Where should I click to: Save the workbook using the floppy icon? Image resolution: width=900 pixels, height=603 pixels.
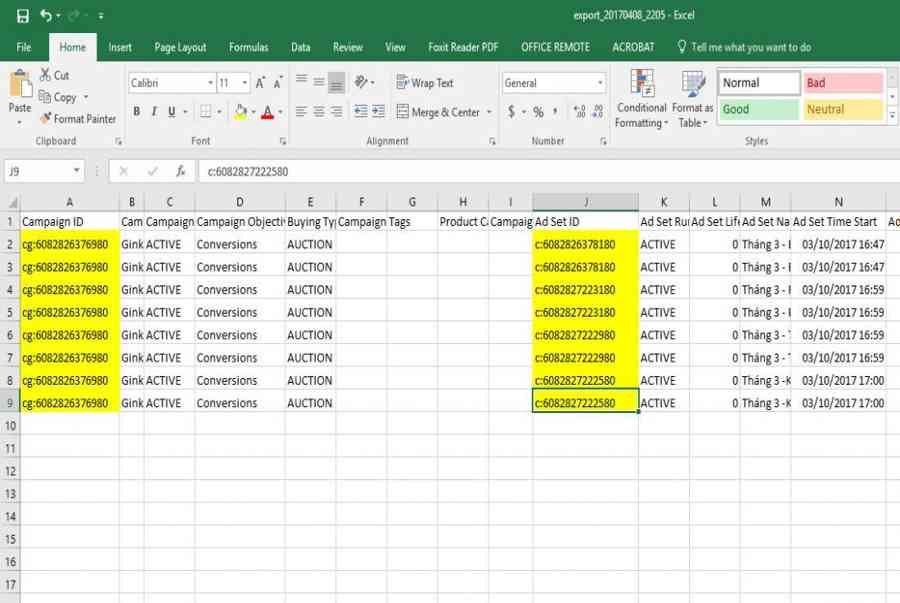23,15
